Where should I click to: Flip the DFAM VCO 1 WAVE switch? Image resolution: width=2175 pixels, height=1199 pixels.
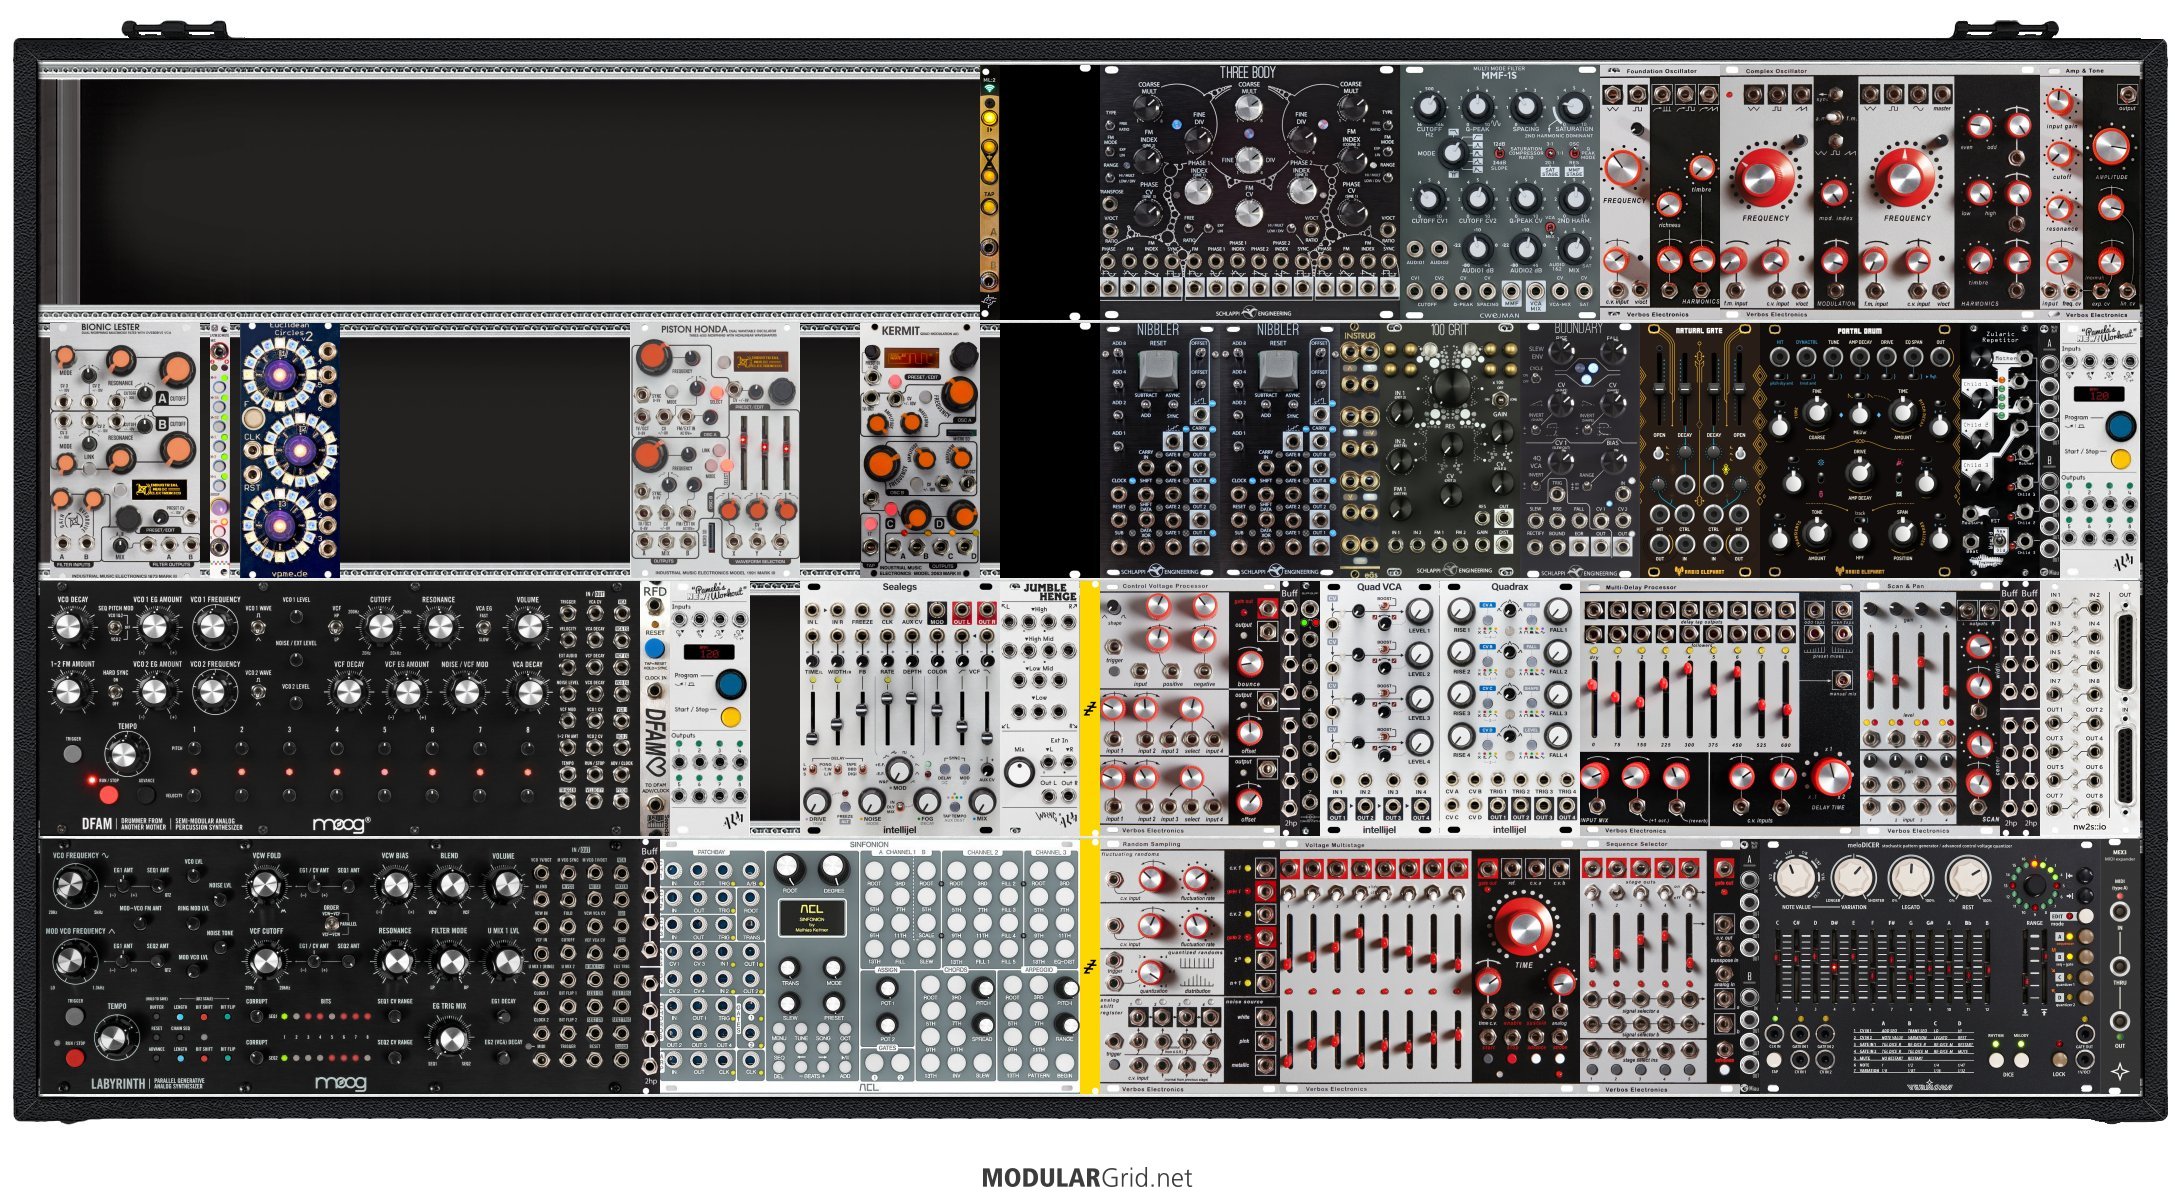point(258,627)
